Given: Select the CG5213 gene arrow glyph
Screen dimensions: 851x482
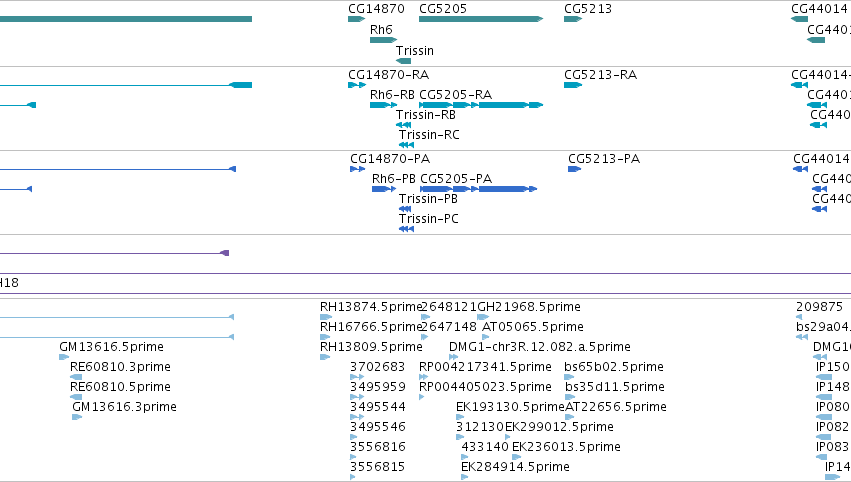Looking at the screenshot, I should (573, 19).
